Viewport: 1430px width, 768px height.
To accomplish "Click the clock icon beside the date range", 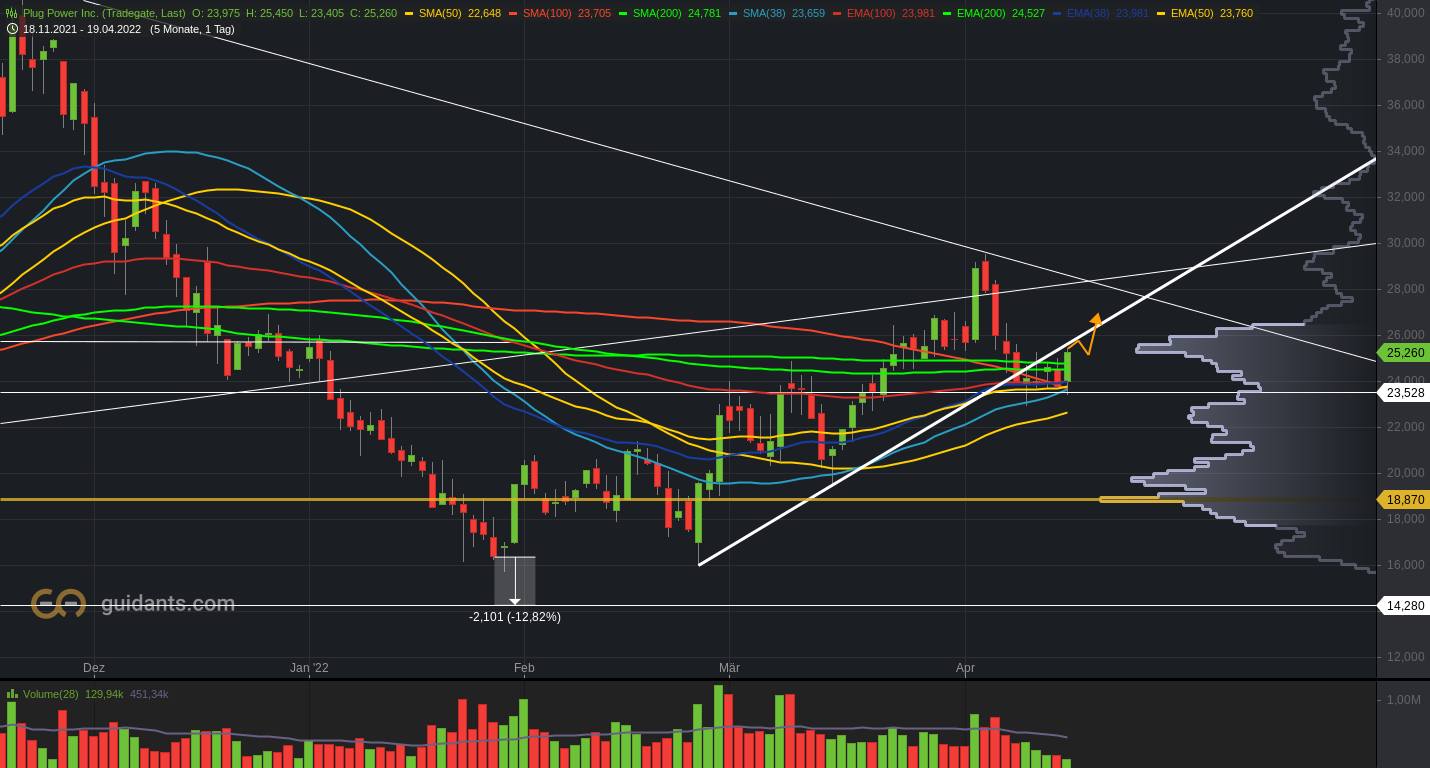I will click(x=12, y=29).
